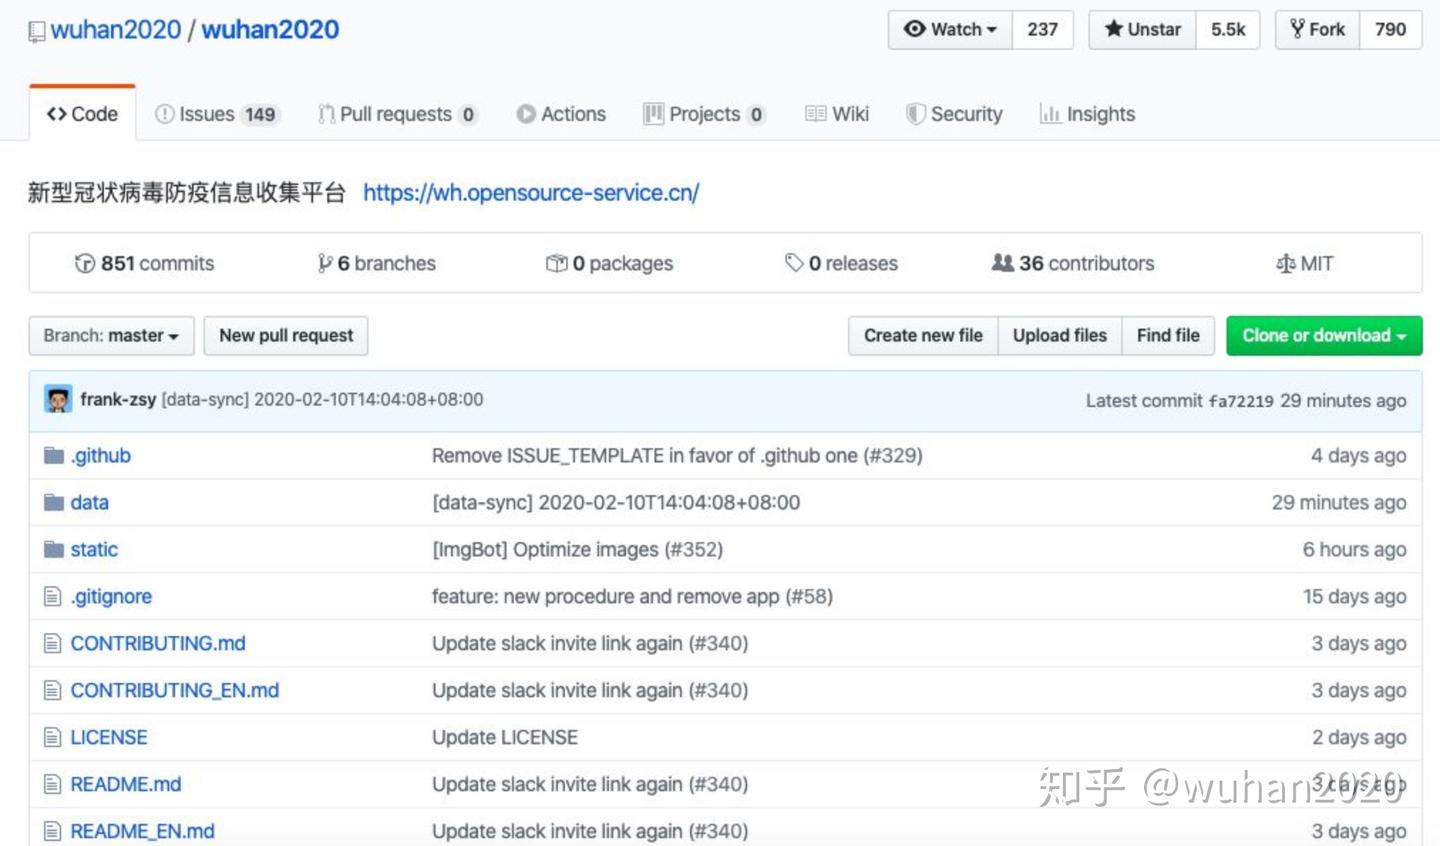The image size is (1440, 846).
Task: Open the wh.opensource-service.cn link
Action: [x=531, y=192]
